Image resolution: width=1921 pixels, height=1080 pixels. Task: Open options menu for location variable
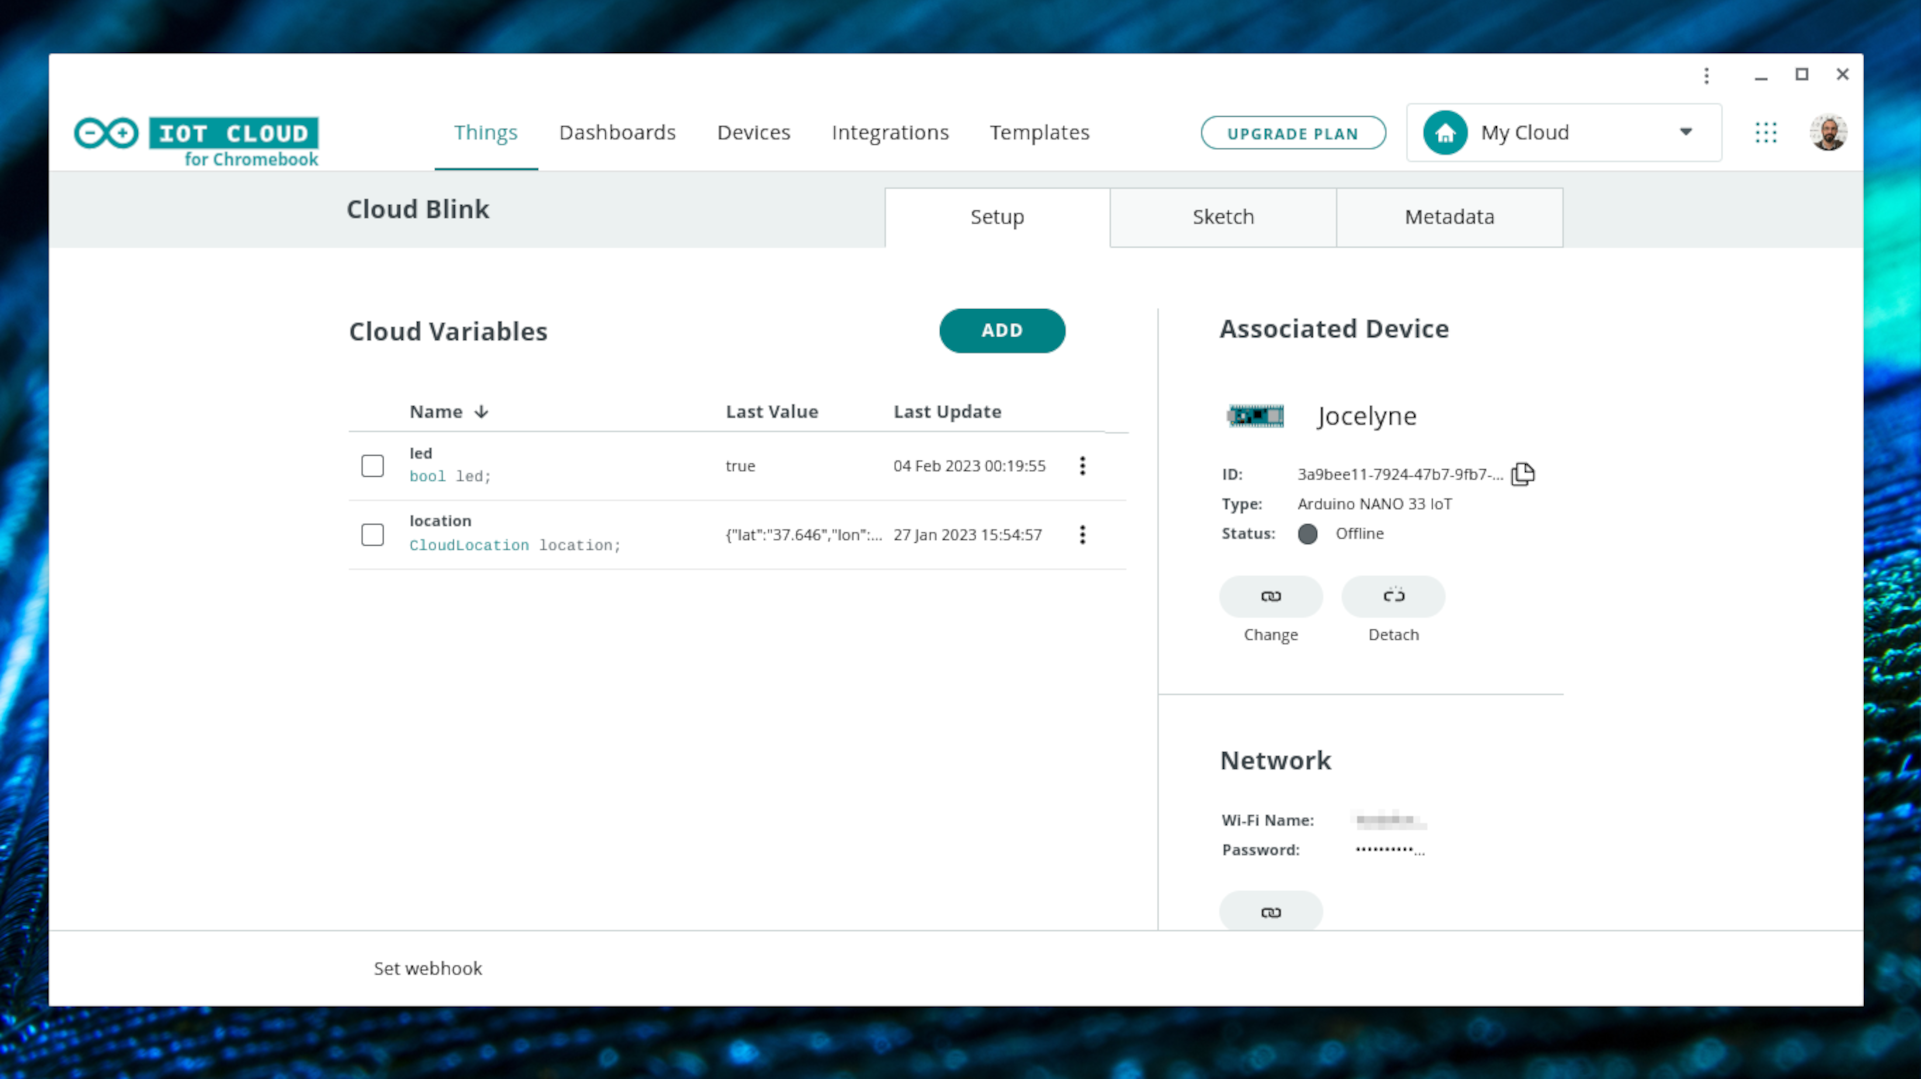coord(1082,535)
